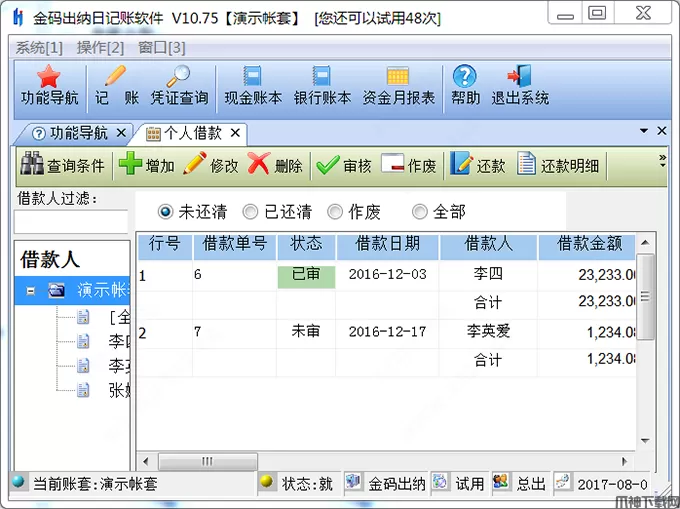Image resolution: width=680 pixels, height=509 pixels.
Task: Click the vertical scrollbar thumb of table
Action: 645,297
